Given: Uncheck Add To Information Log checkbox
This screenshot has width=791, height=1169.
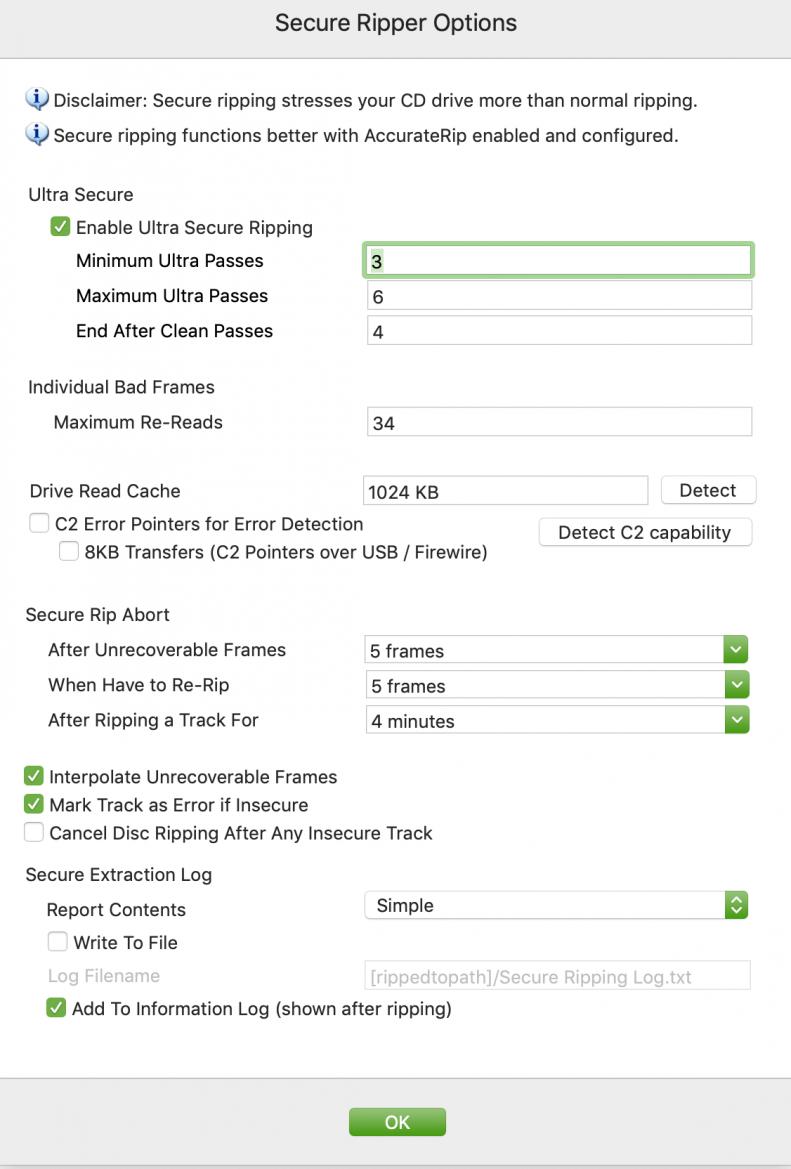Looking at the screenshot, I should pyautogui.click(x=57, y=1008).
